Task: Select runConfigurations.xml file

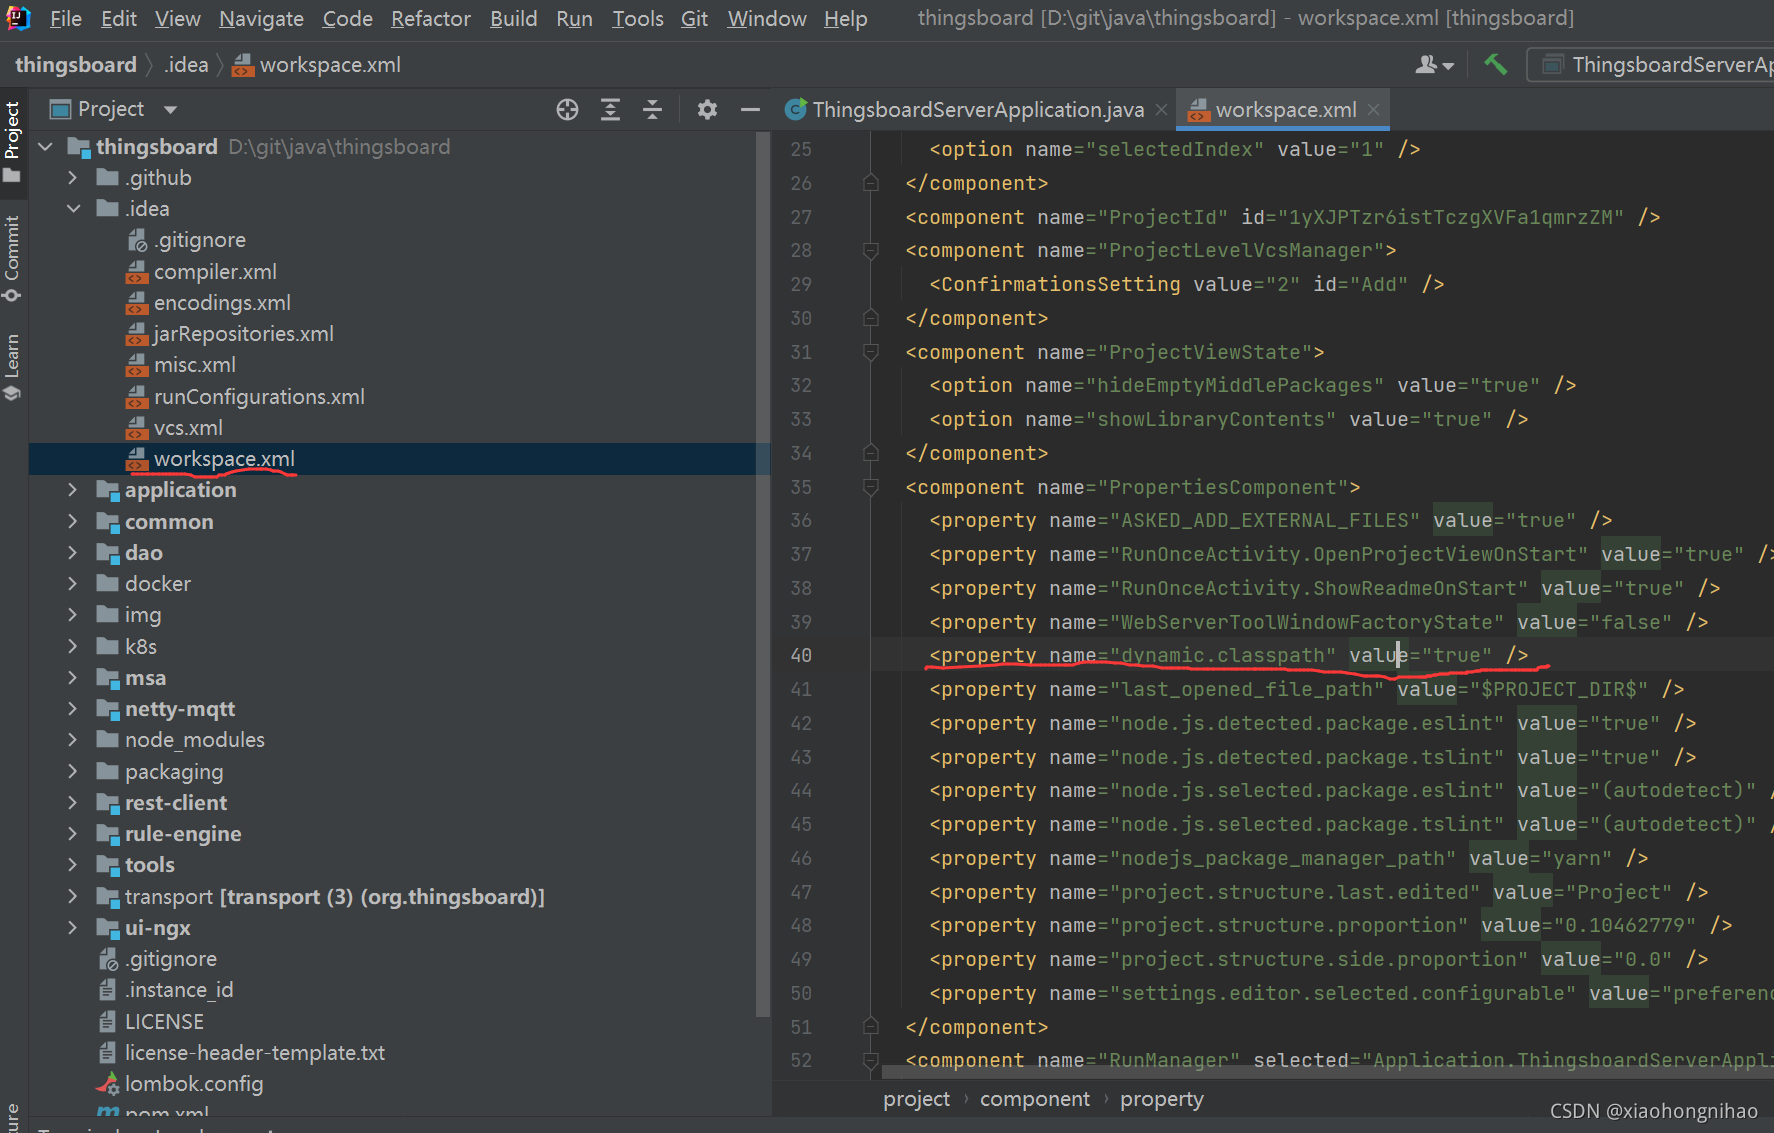Action: pyautogui.click(x=259, y=397)
